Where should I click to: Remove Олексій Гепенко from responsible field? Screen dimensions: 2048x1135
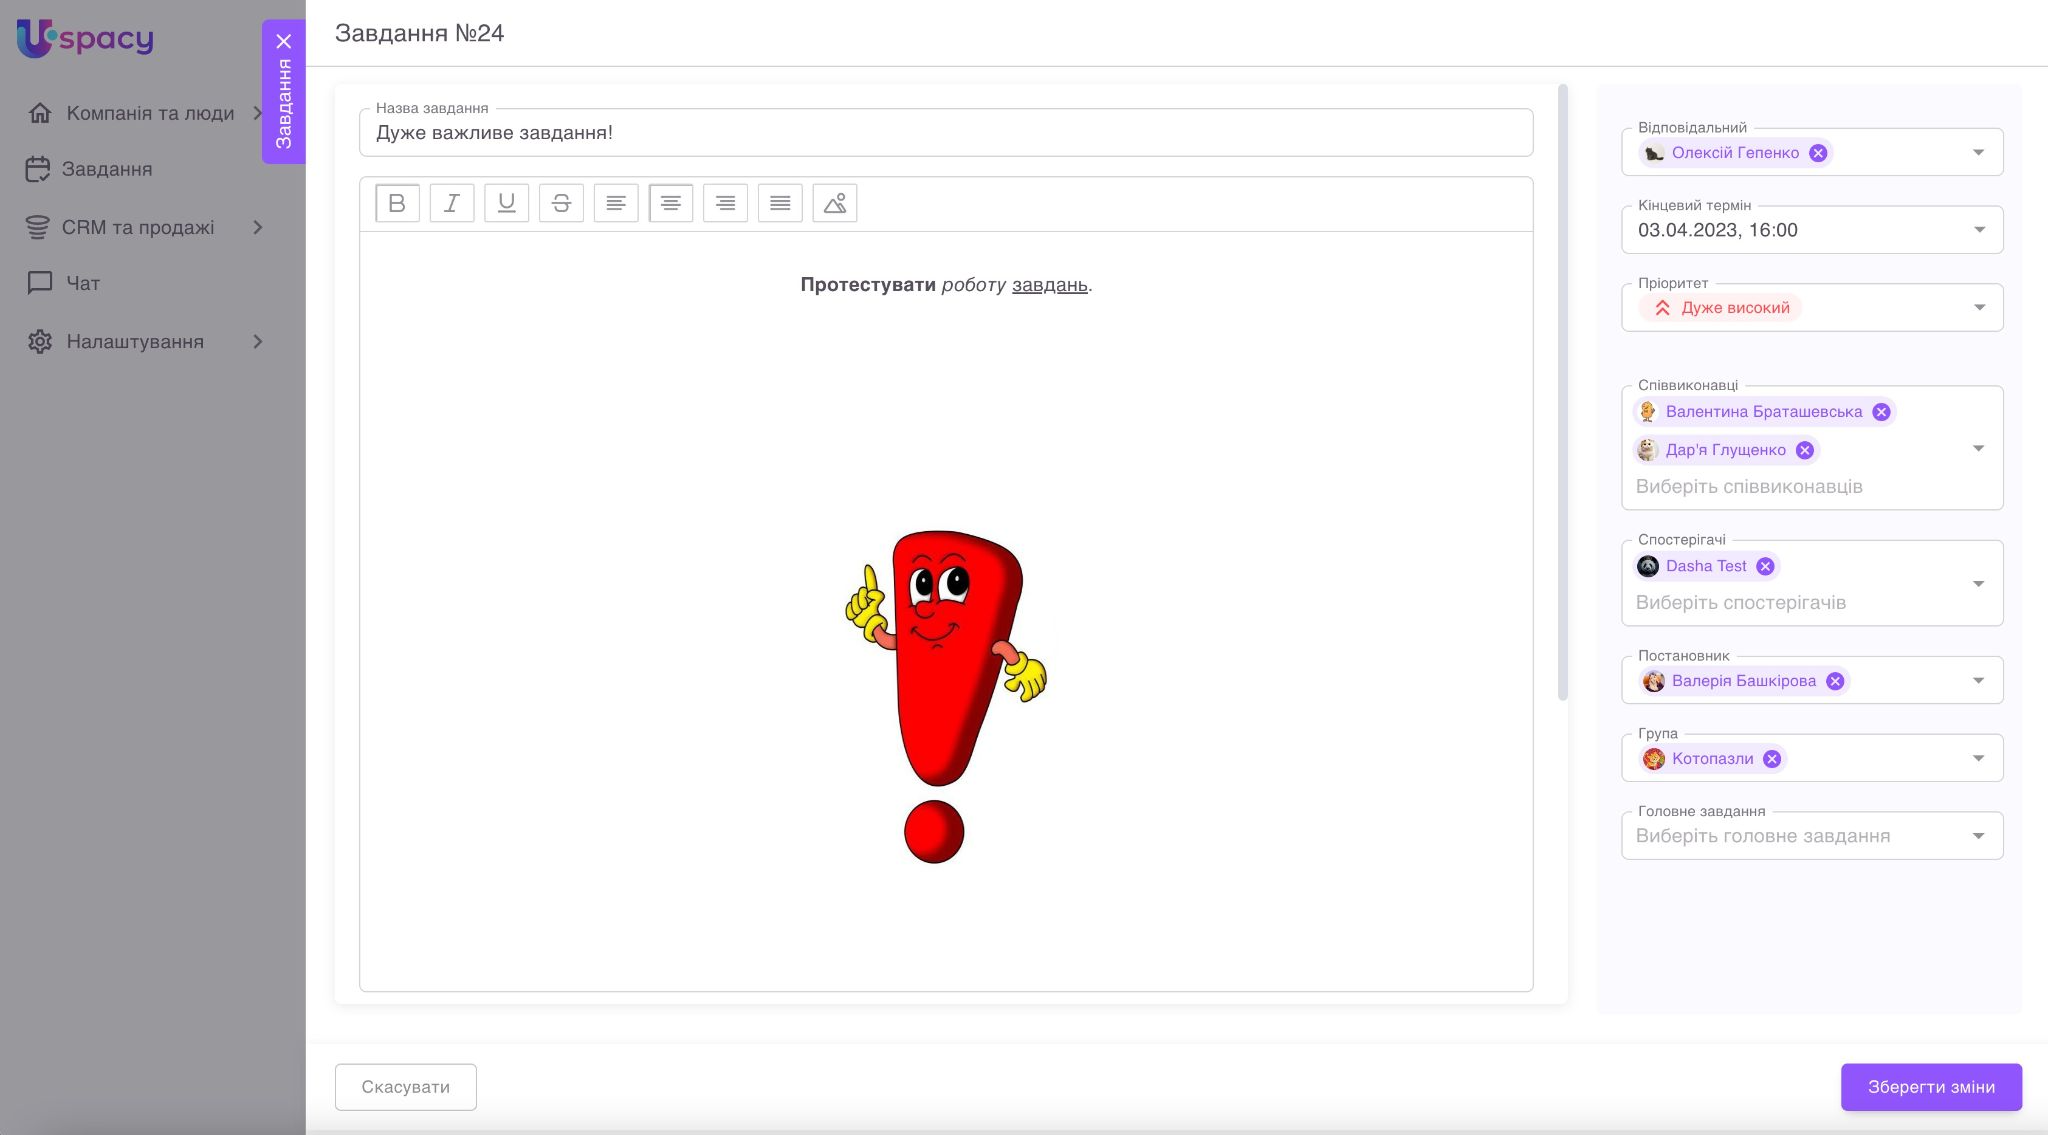(x=1818, y=153)
